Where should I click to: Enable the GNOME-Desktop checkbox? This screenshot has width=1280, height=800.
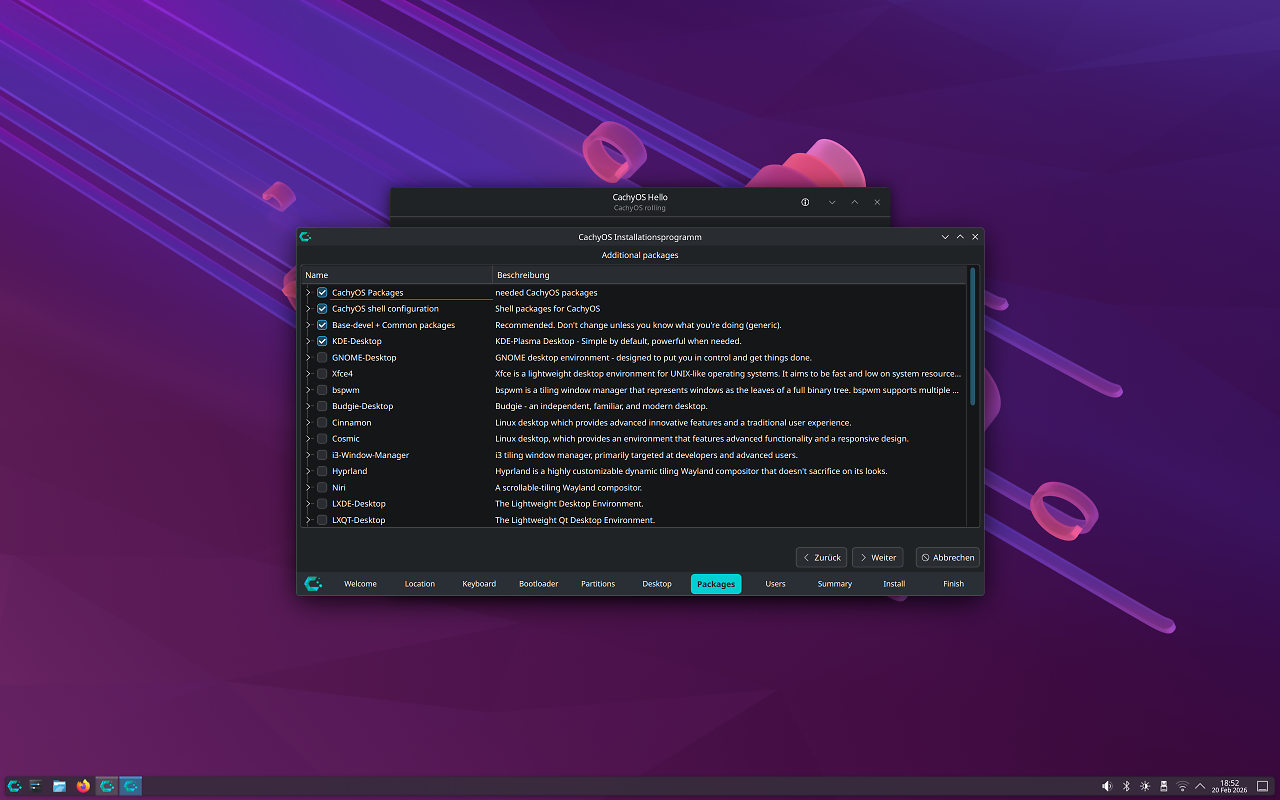[322, 357]
